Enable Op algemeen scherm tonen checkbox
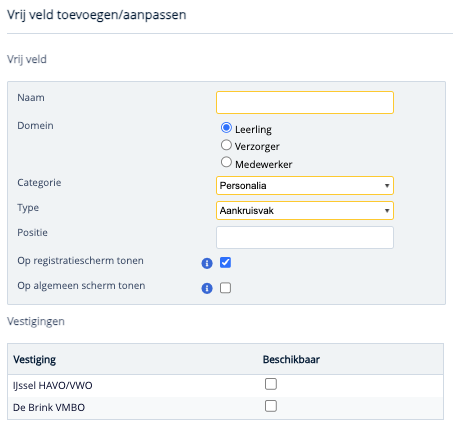Image resolution: width=453 pixels, height=430 pixels. (225, 288)
